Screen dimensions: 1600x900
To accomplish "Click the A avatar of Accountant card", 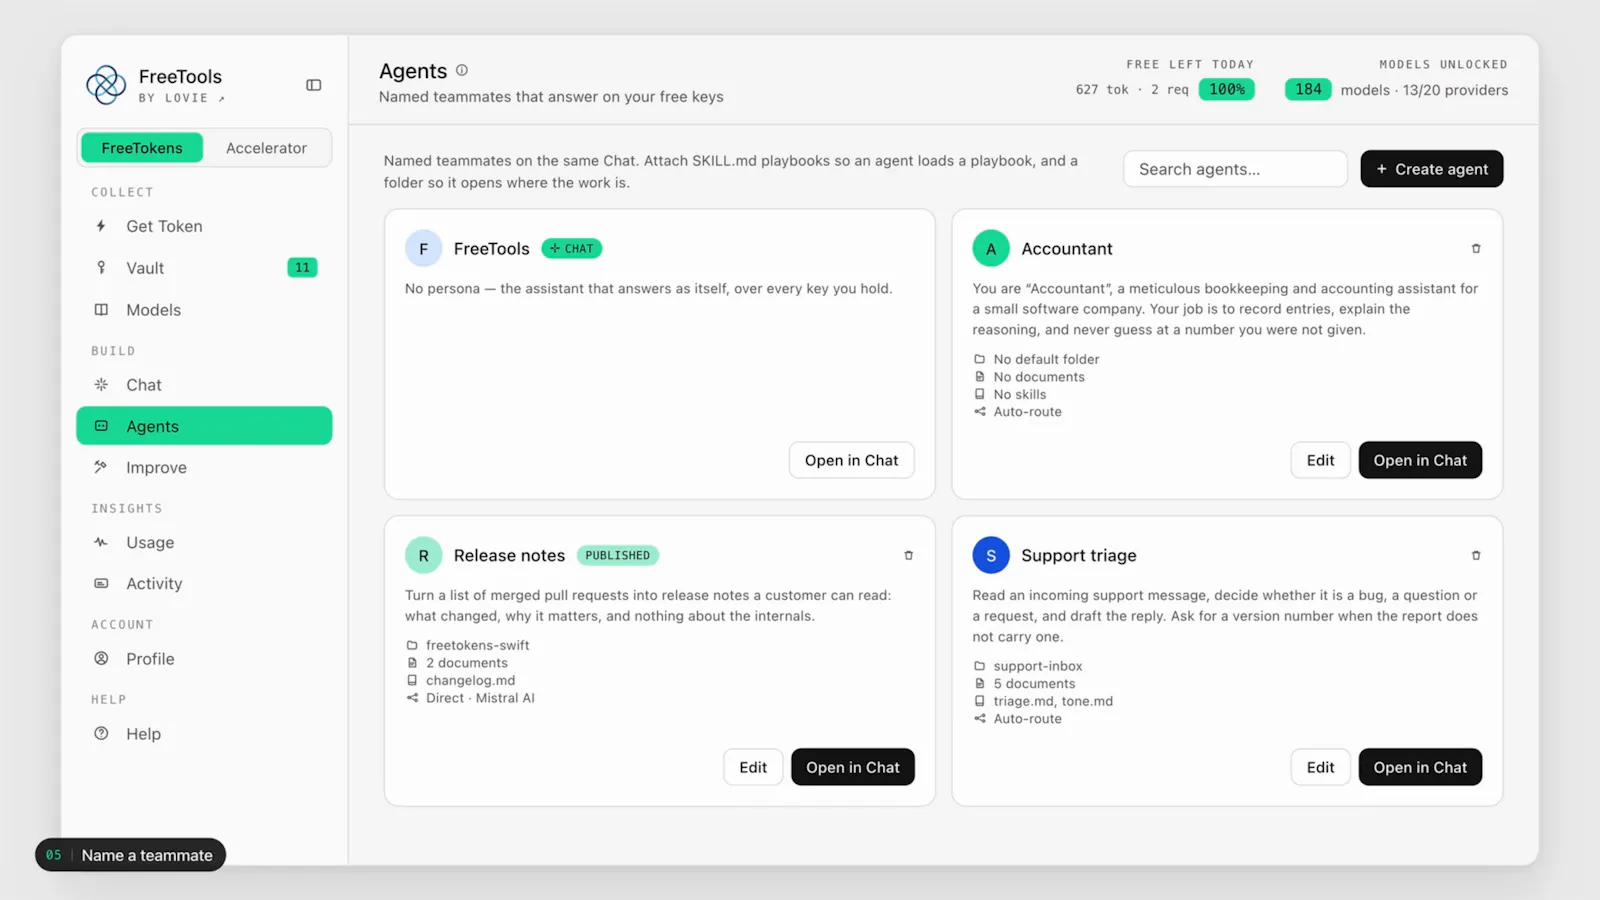I will tap(991, 249).
